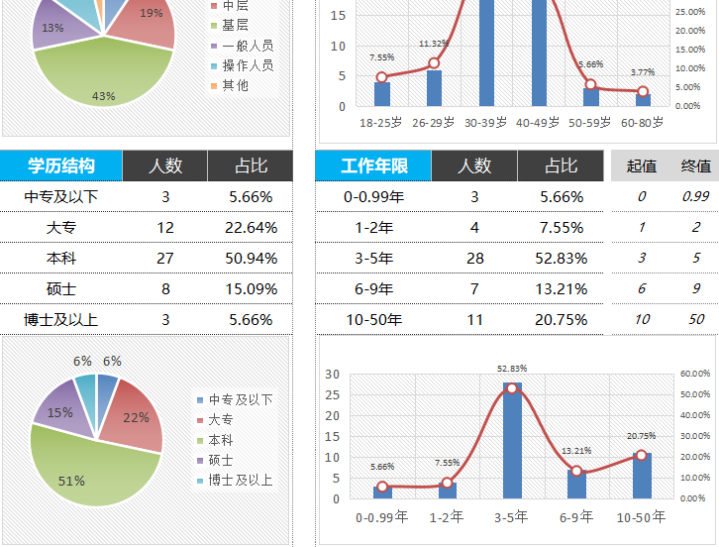Select the 起值 column header
Viewport: 719px width, 547px height.
642,166
